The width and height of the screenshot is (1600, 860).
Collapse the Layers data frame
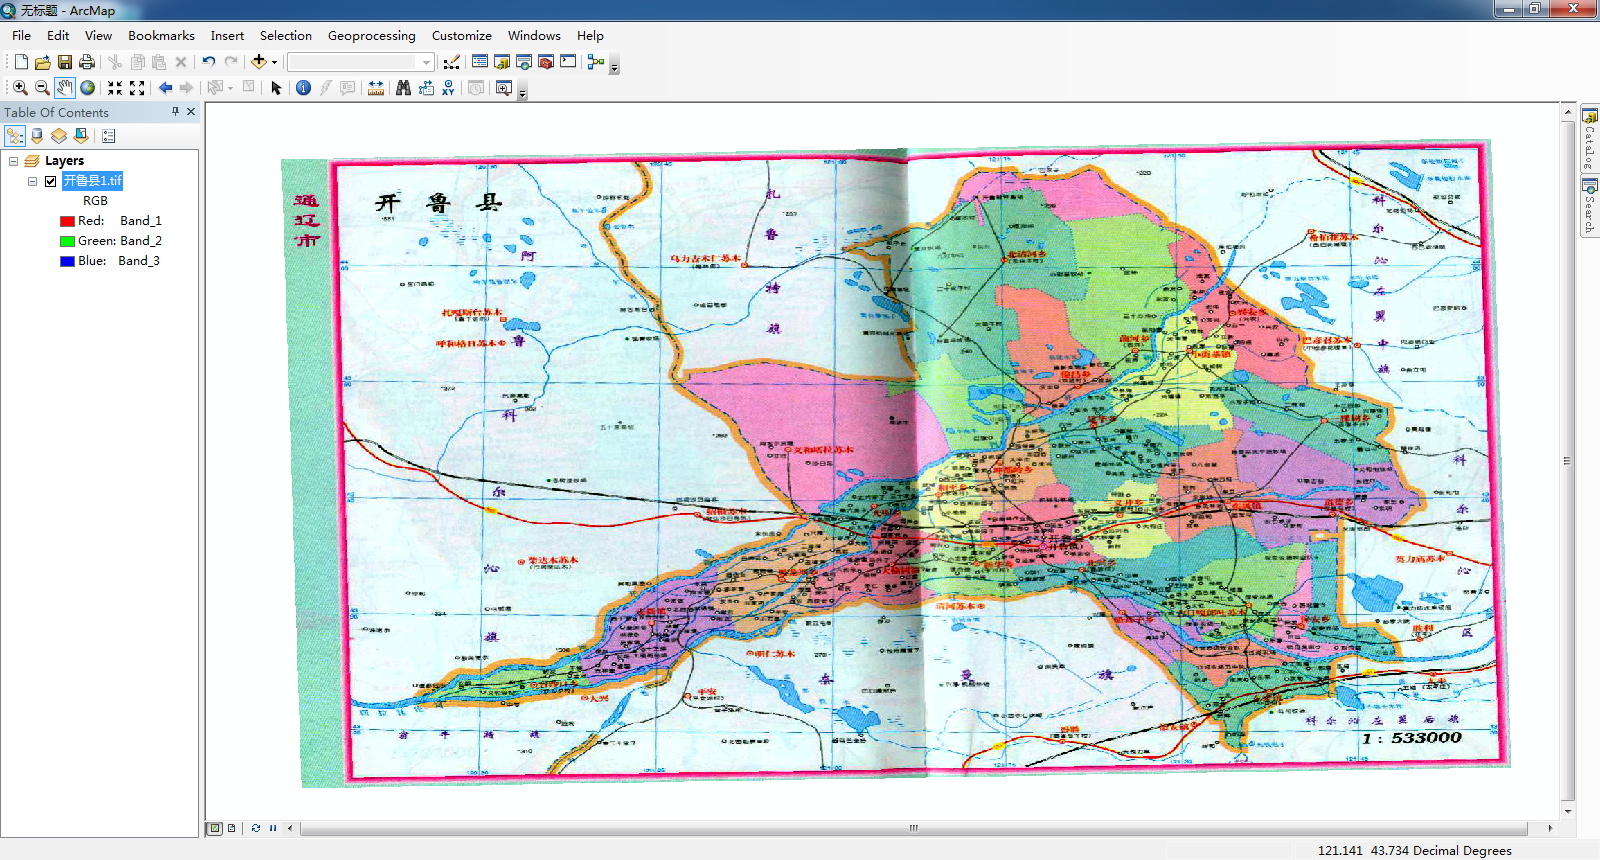13,161
